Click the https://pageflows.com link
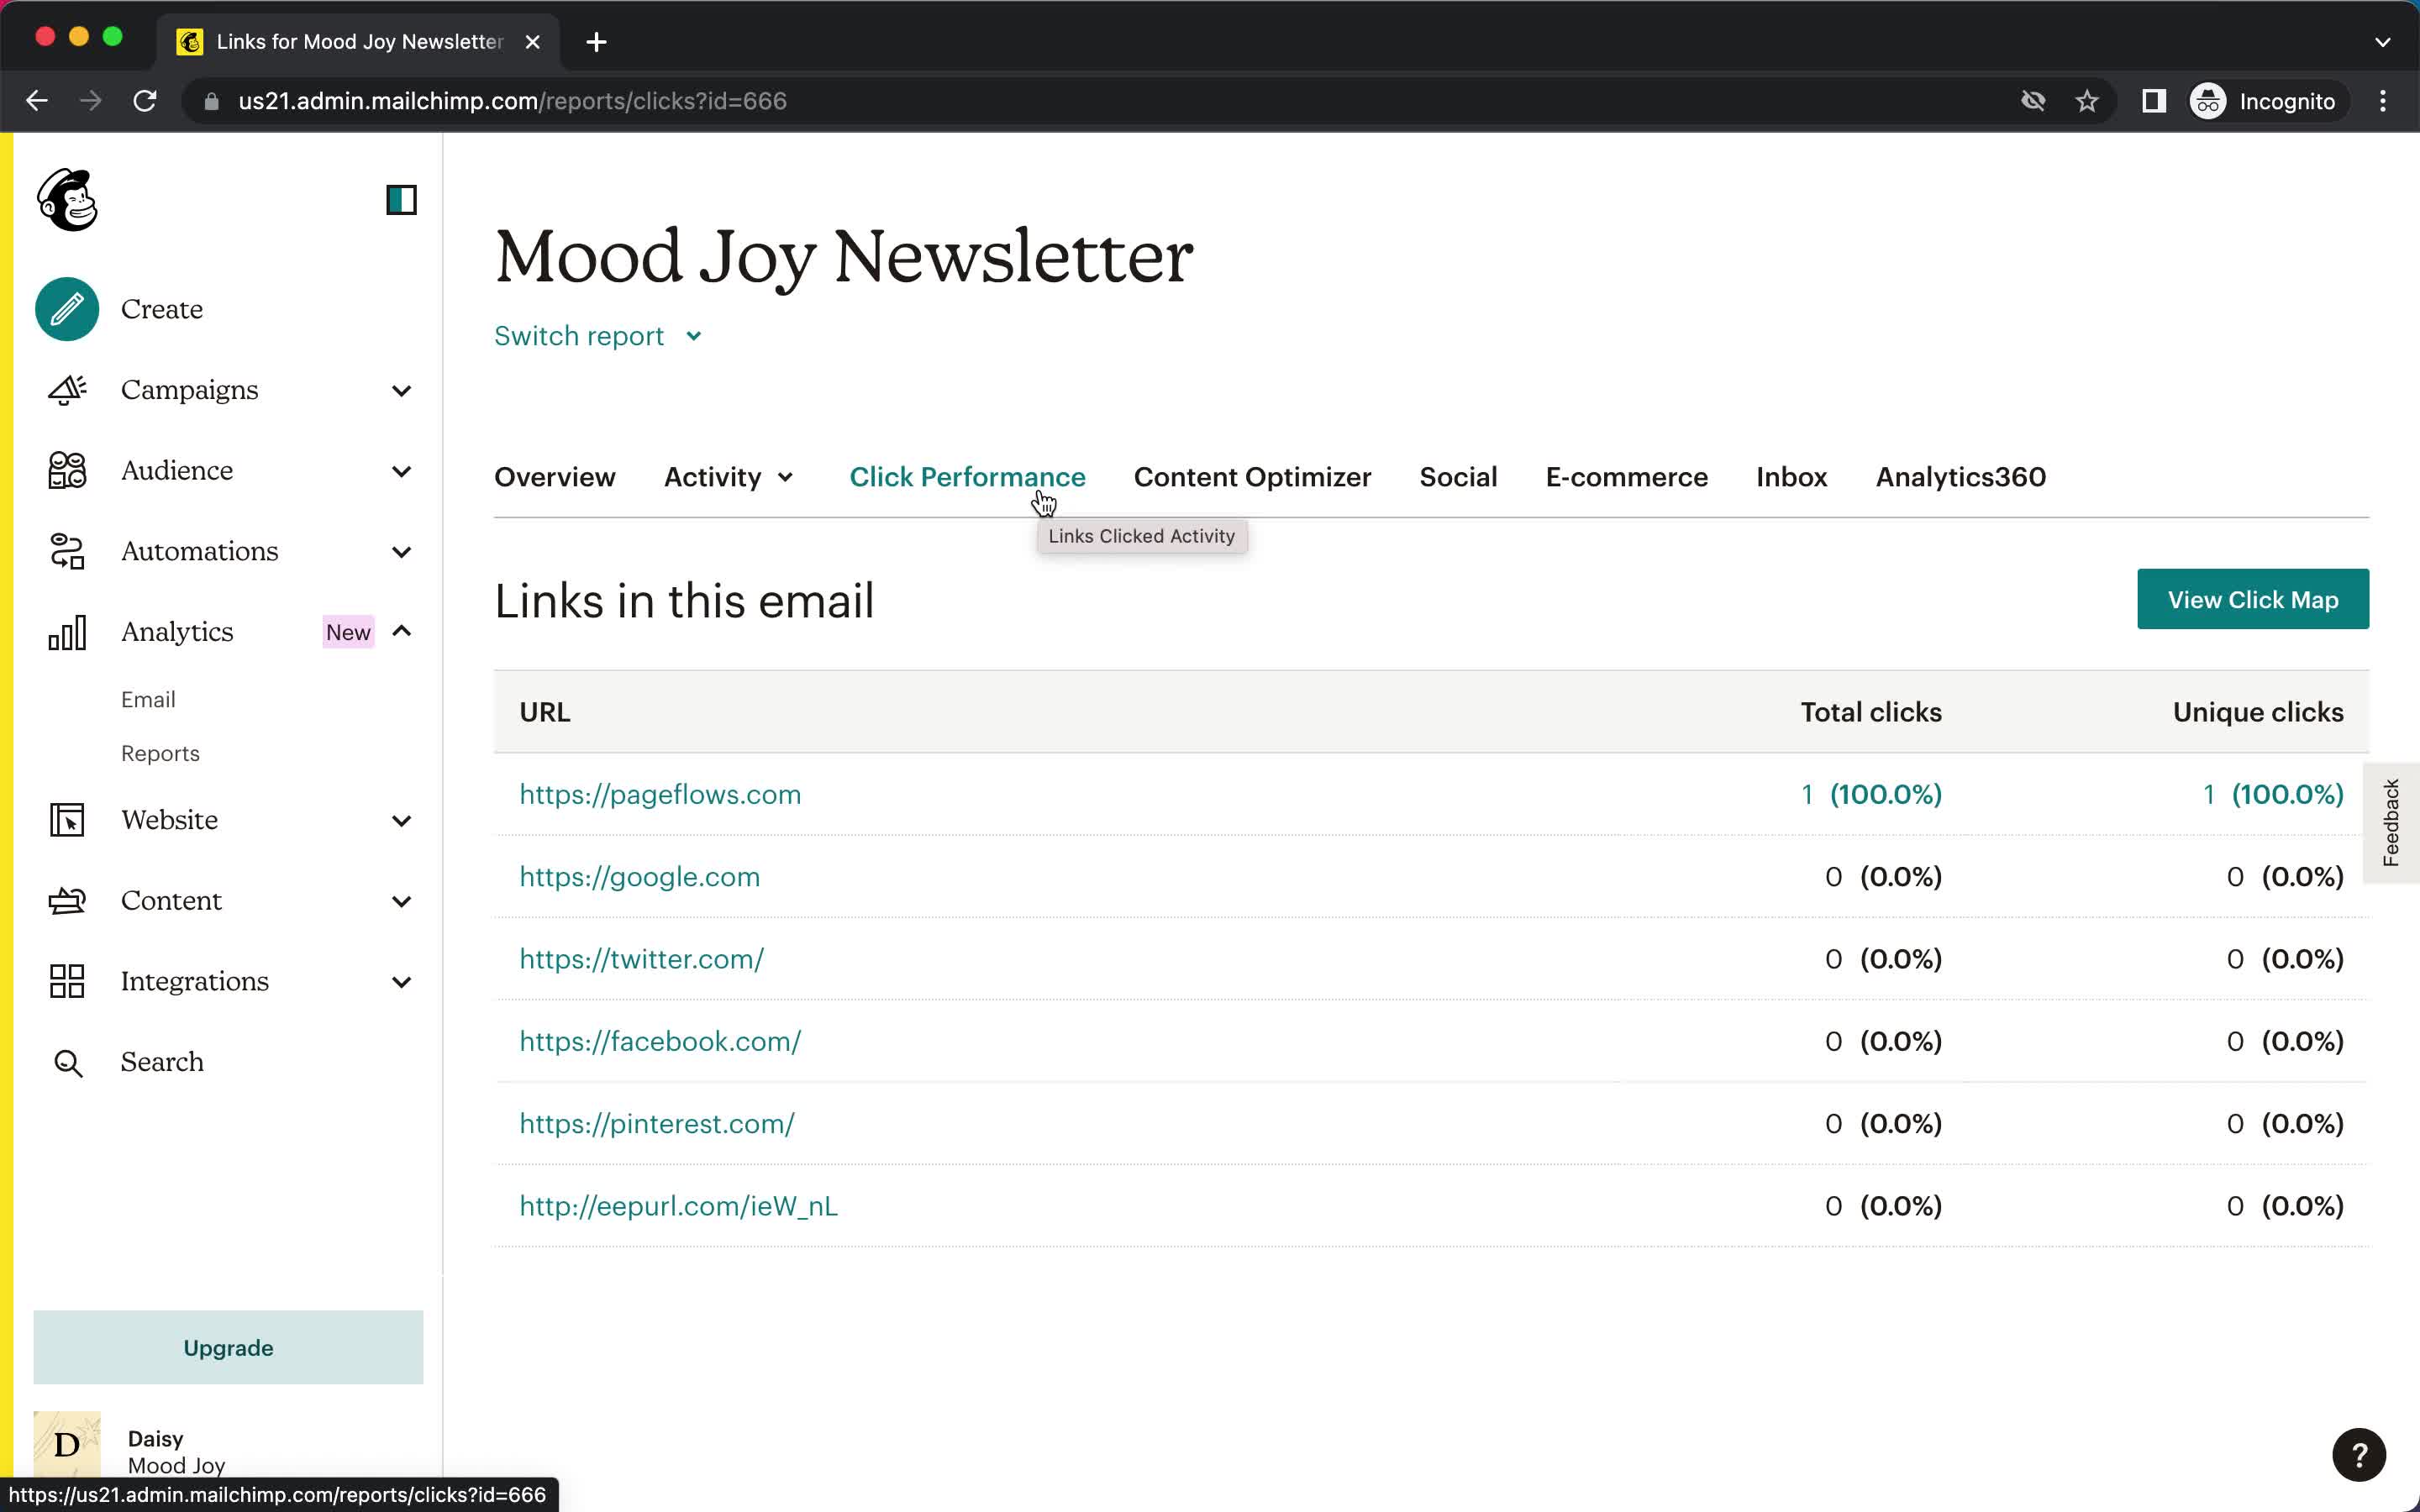 [659, 795]
